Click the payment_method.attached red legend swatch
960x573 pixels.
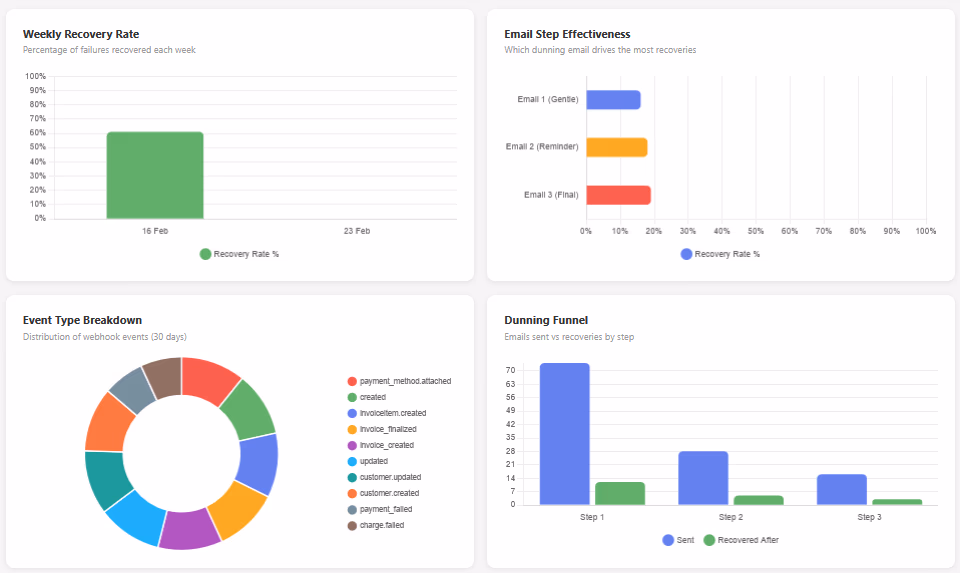click(352, 381)
